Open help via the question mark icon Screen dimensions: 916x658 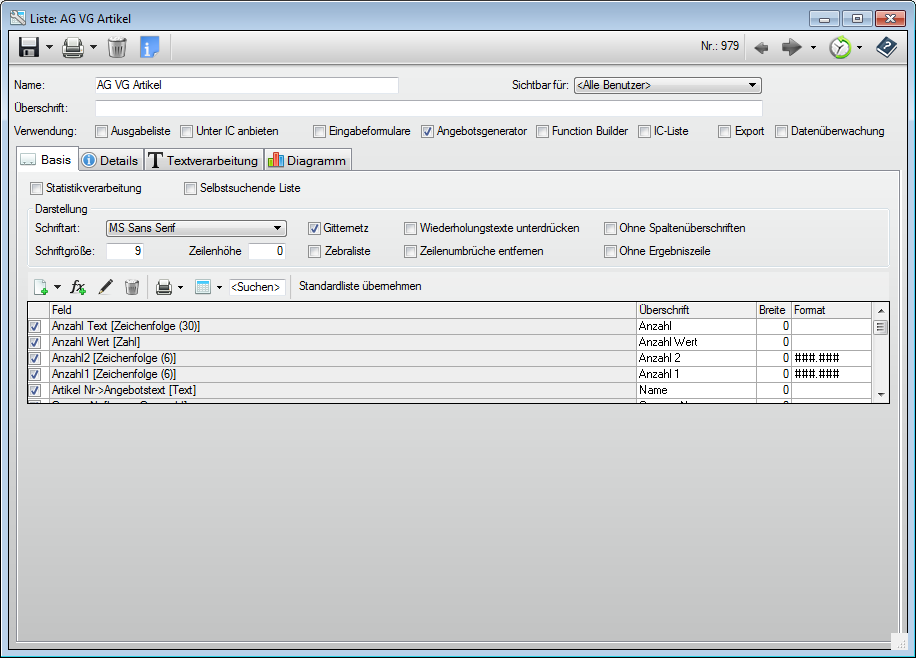[886, 45]
